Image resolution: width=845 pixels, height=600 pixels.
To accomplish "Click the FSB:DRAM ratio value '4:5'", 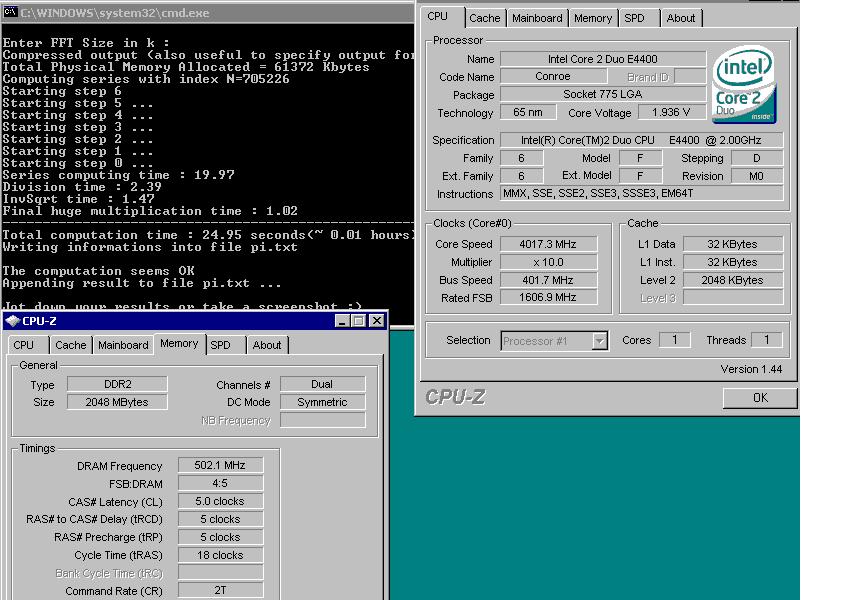I will pos(220,483).
